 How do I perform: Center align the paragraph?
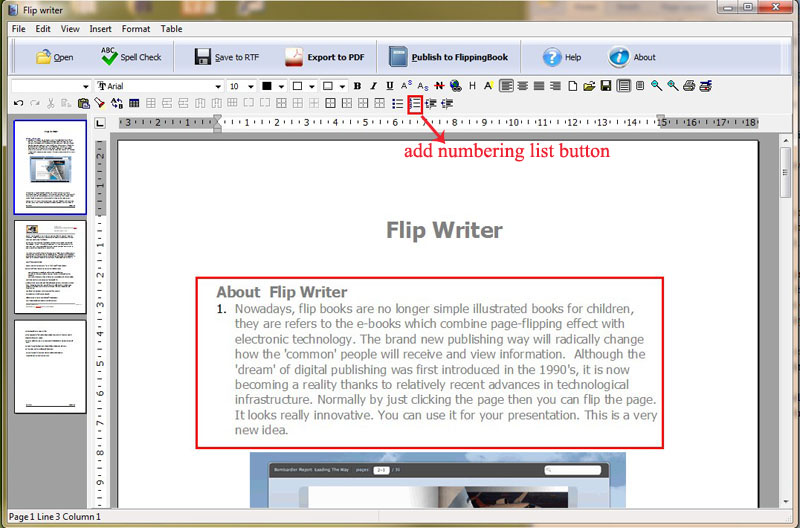pos(522,86)
